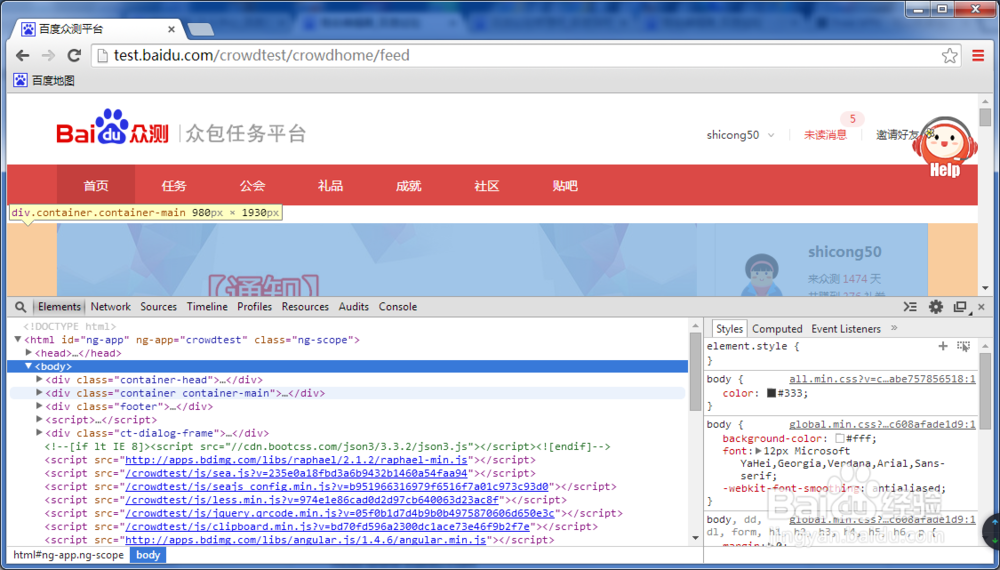Select 社区 in the navigation bar
The width and height of the screenshot is (1000, 570).
pos(487,186)
